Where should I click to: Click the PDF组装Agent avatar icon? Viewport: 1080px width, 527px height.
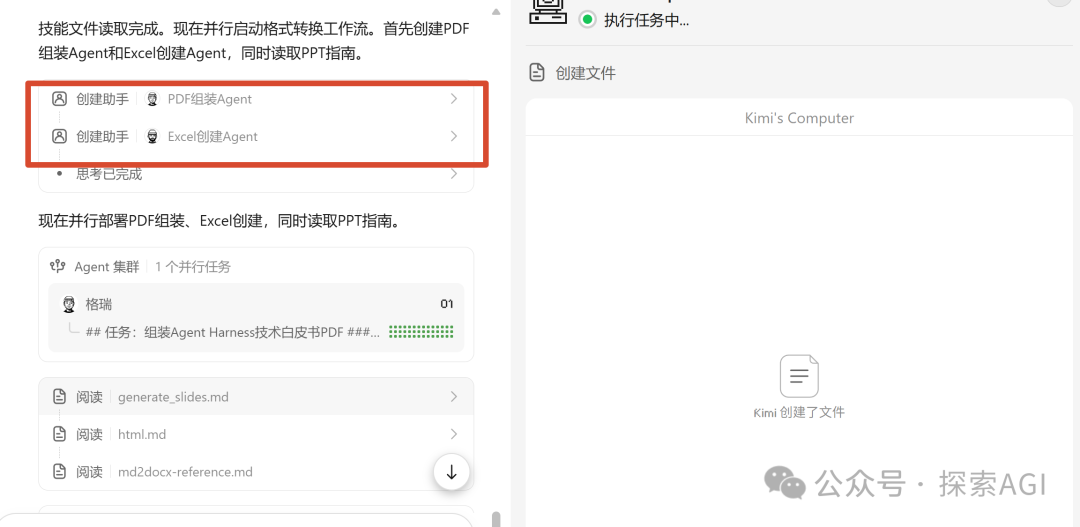pos(152,99)
